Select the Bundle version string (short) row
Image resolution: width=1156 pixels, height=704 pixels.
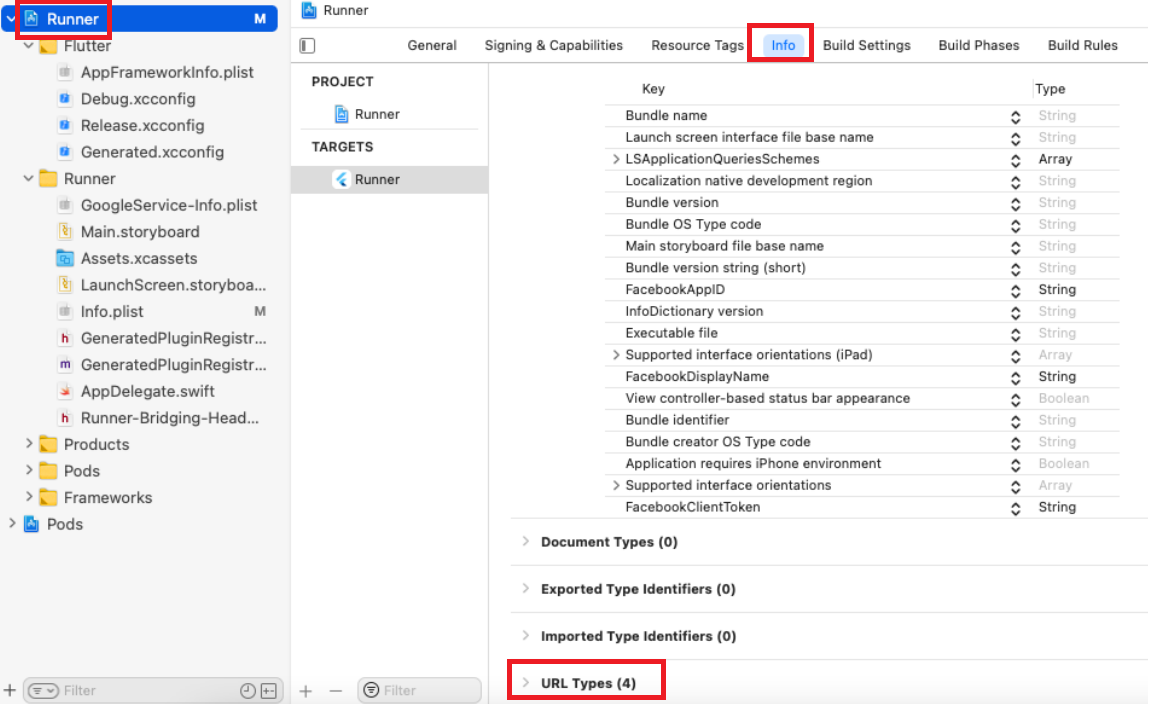click(862, 268)
